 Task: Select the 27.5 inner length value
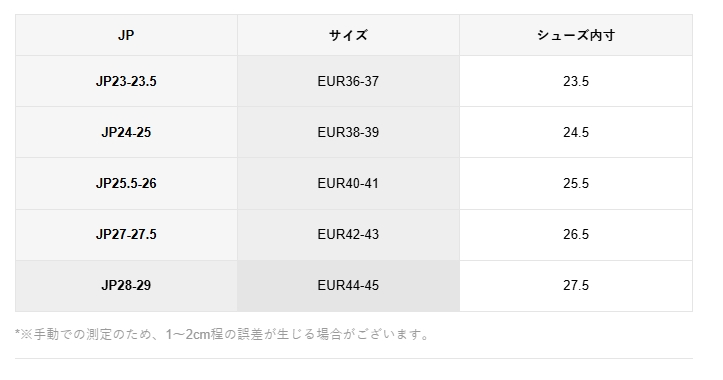pyautogui.click(x=576, y=285)
